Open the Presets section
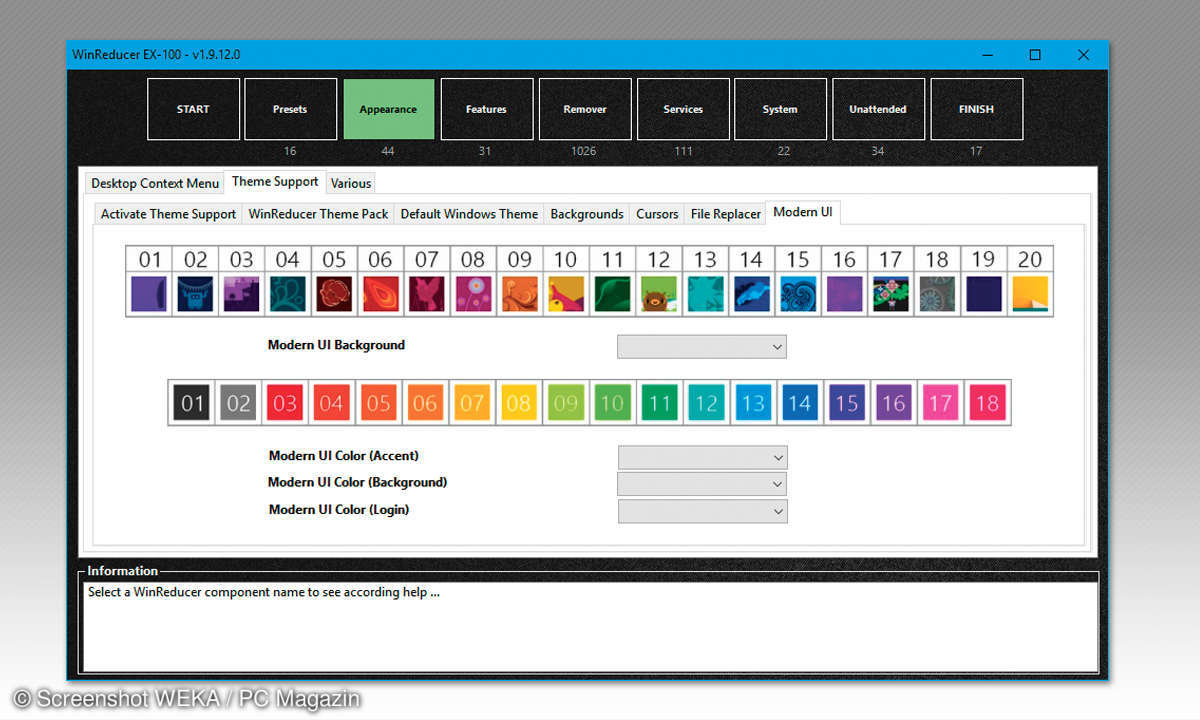Viewport: 1200px width, 720px height. tap(290, 109)
